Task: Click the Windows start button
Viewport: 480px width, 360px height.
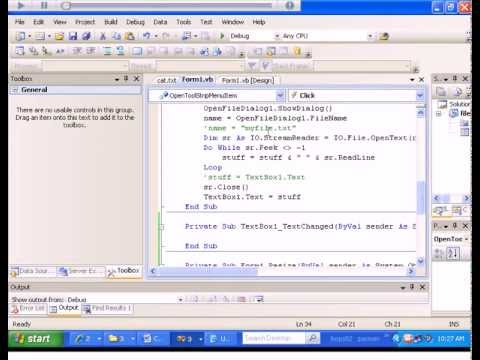Action: [36, 339]
